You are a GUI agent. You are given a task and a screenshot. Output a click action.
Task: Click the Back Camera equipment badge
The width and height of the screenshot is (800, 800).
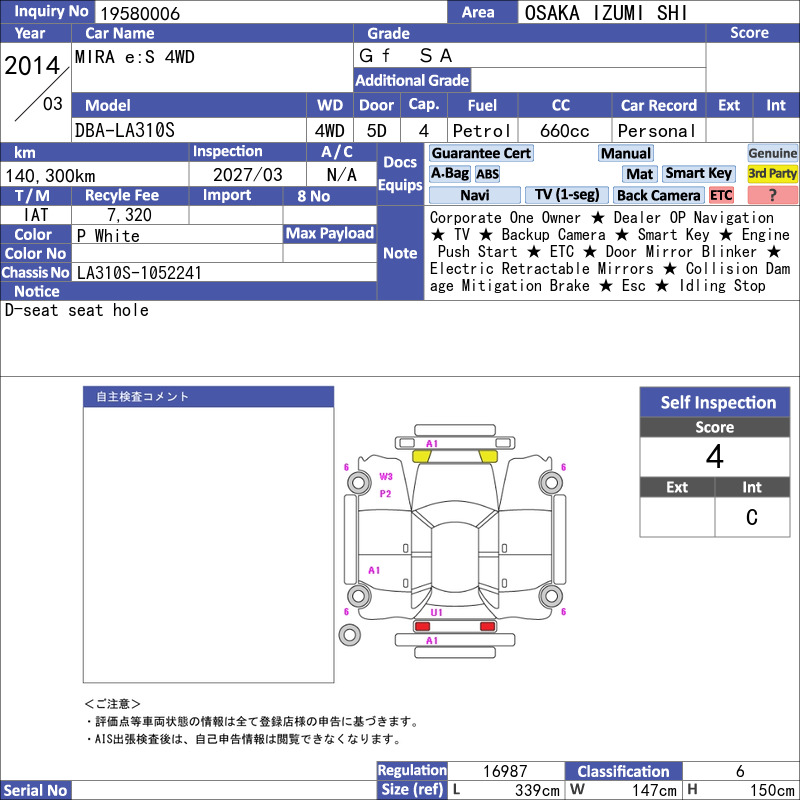point(658,195)
